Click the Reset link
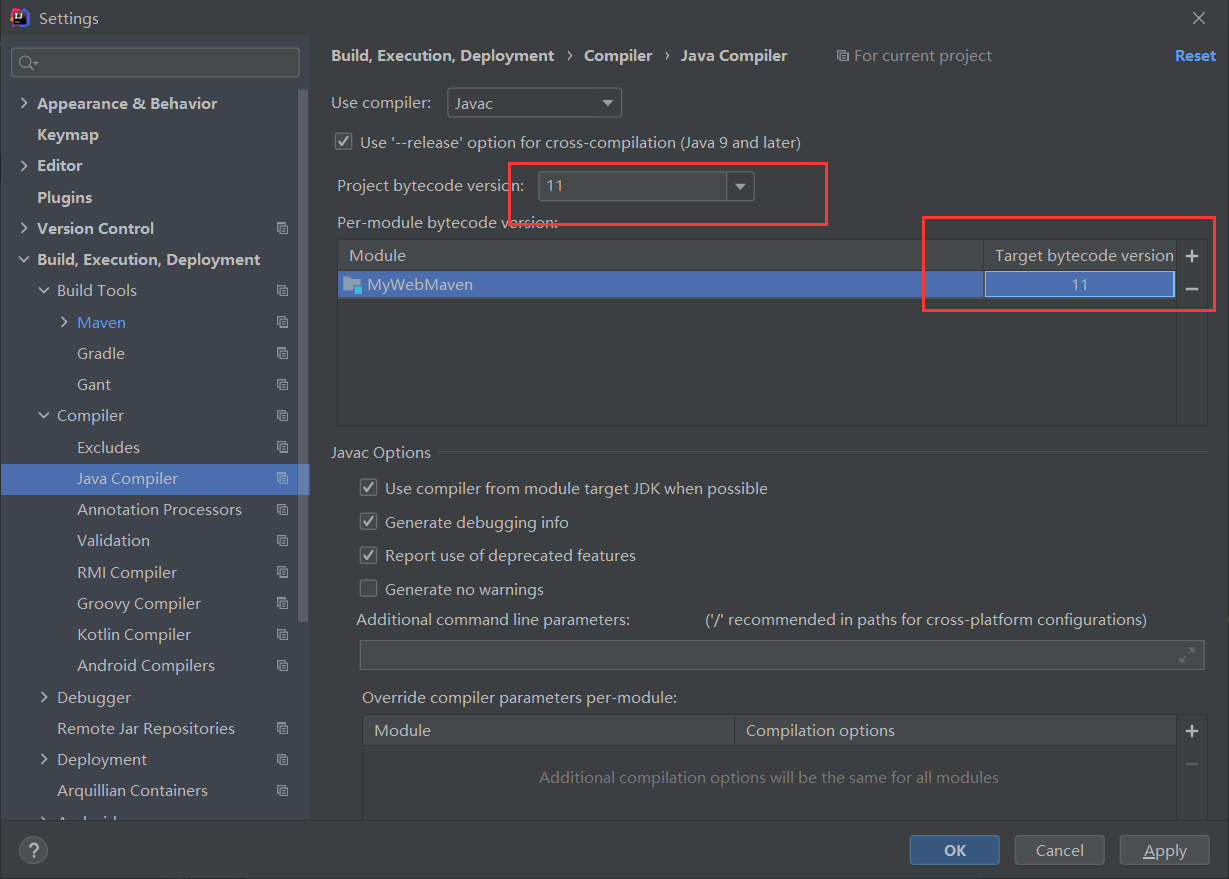Viewport: 1229px width, 879px height. point(1195,56)
